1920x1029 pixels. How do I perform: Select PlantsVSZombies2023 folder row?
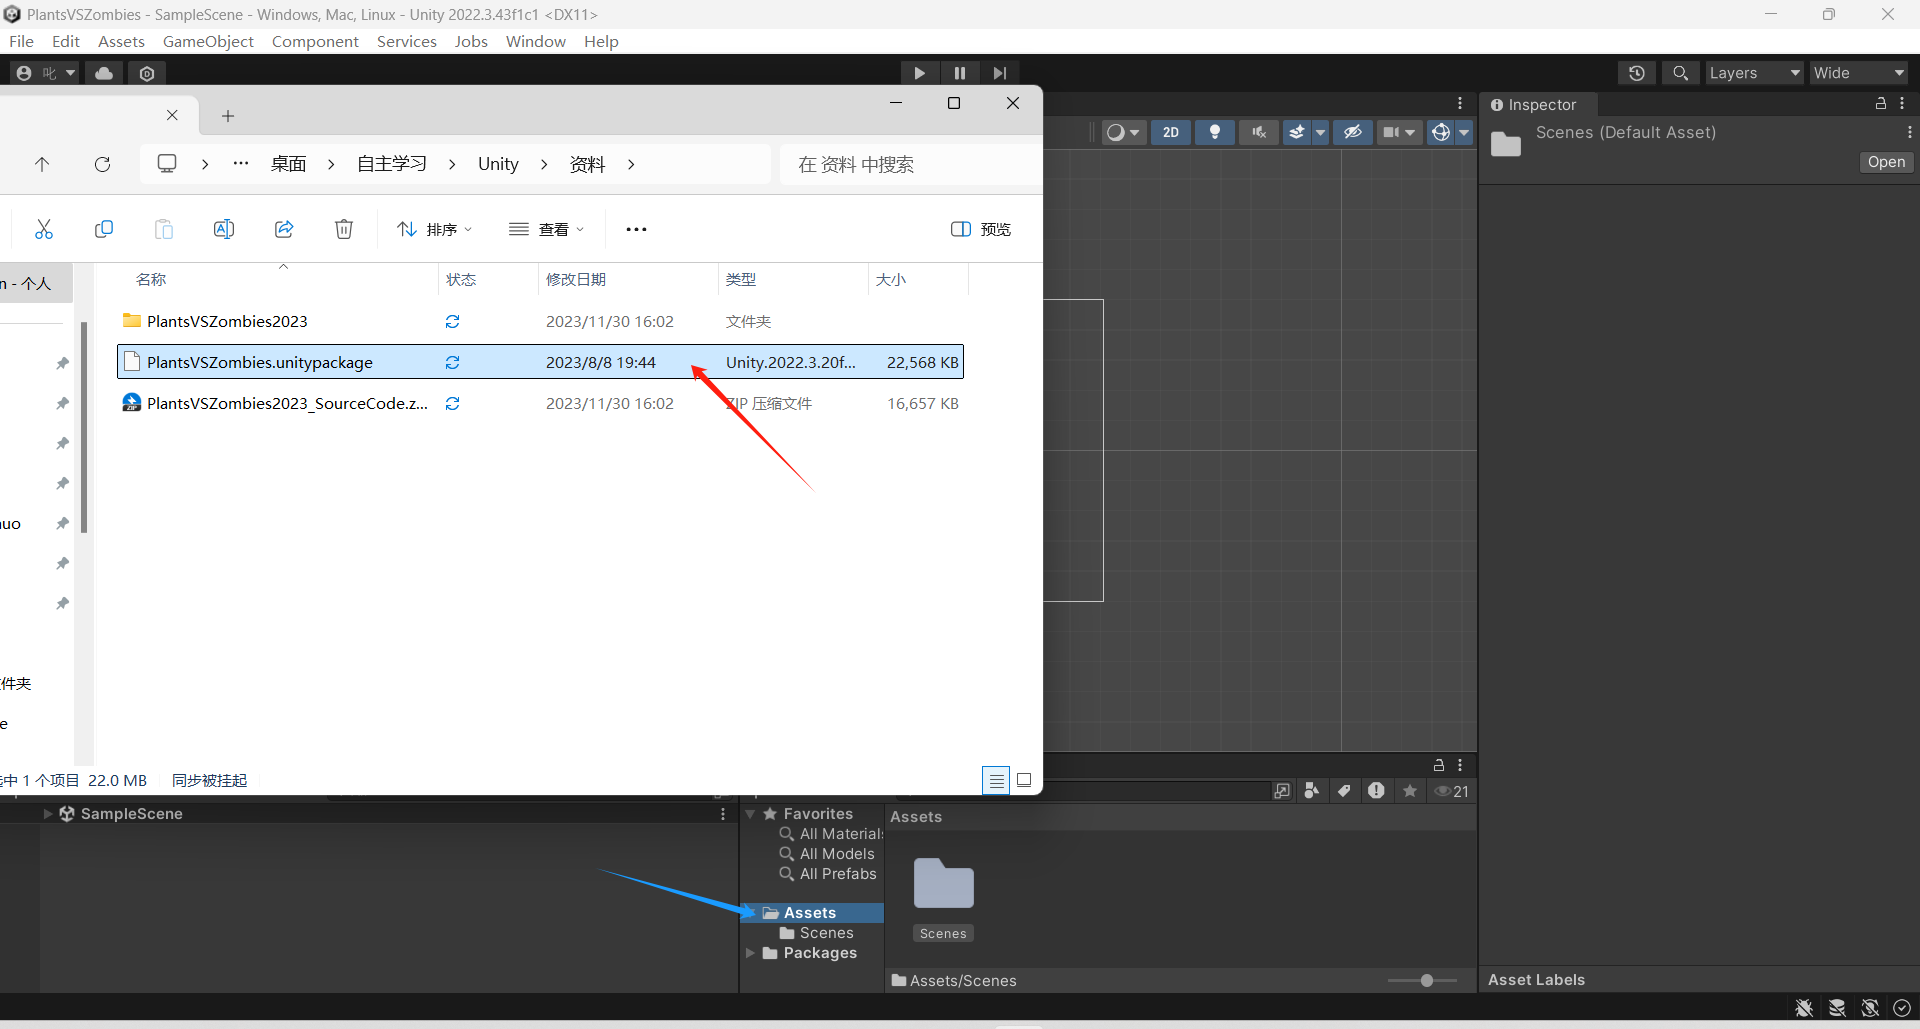pos(540,321)
